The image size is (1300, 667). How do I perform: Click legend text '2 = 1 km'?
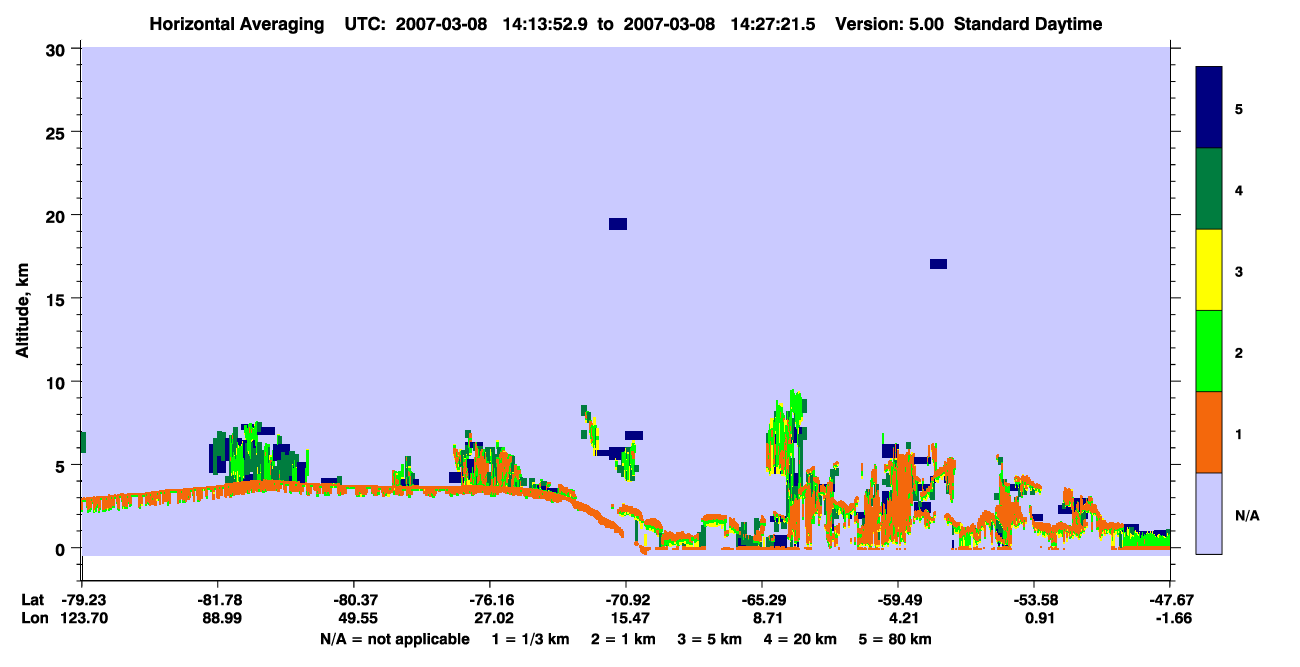[x=626, y=639]
